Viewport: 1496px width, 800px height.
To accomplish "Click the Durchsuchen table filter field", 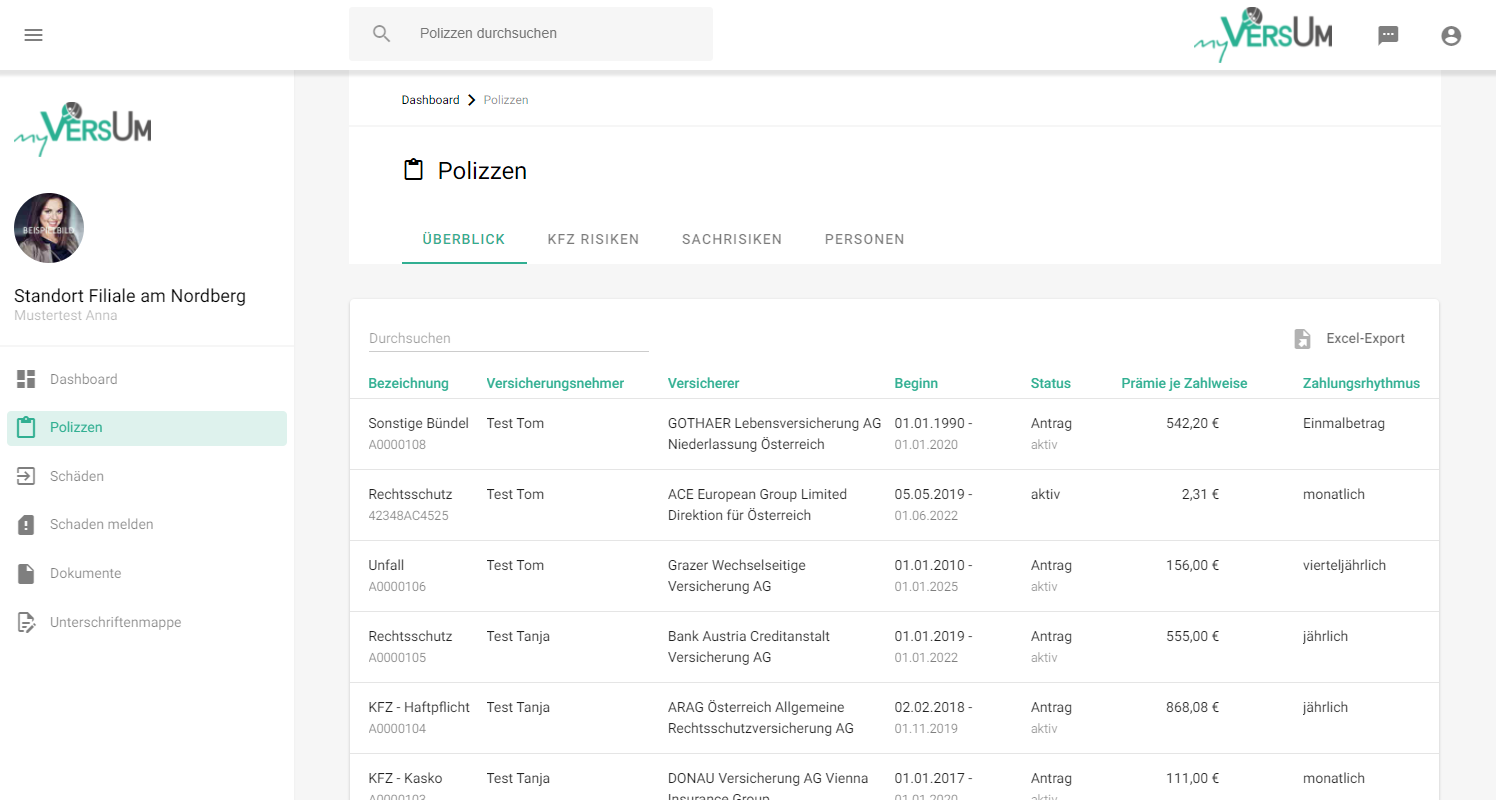I will 508,338.
